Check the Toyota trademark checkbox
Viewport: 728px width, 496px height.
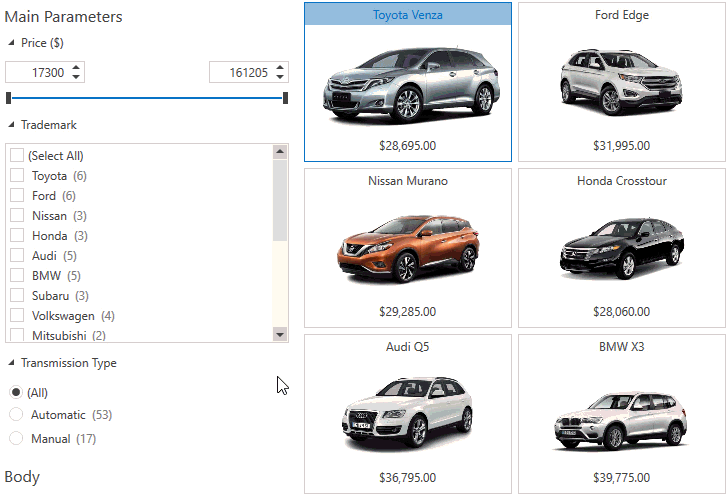17,176
